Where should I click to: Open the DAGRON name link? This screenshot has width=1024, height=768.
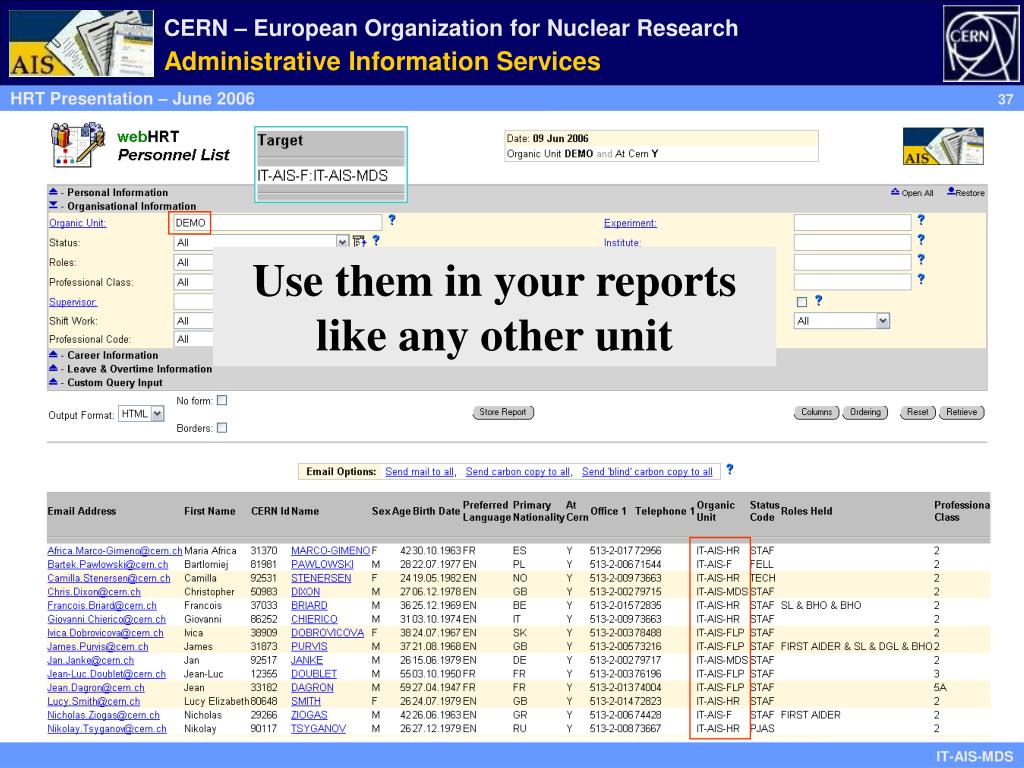coord(312,687)
